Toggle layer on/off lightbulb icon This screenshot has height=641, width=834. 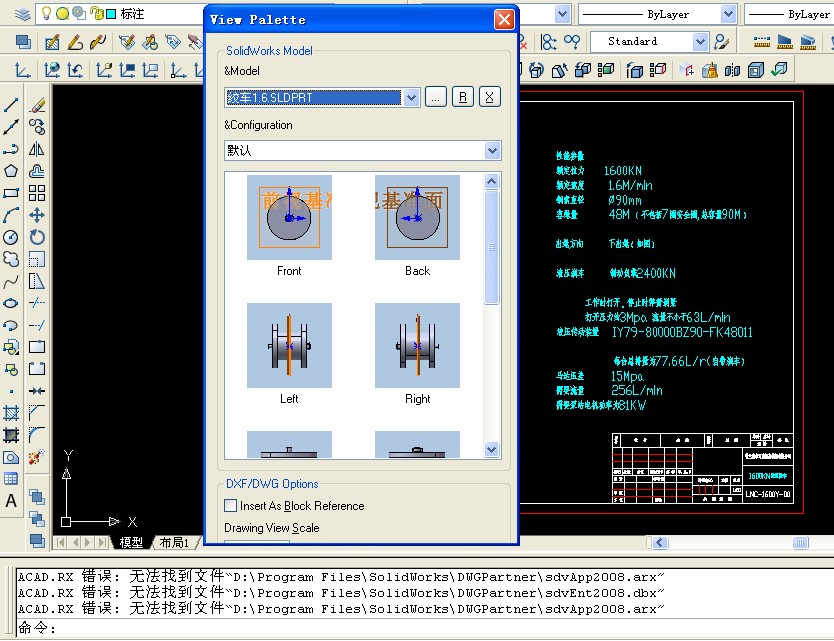[46, 14]
